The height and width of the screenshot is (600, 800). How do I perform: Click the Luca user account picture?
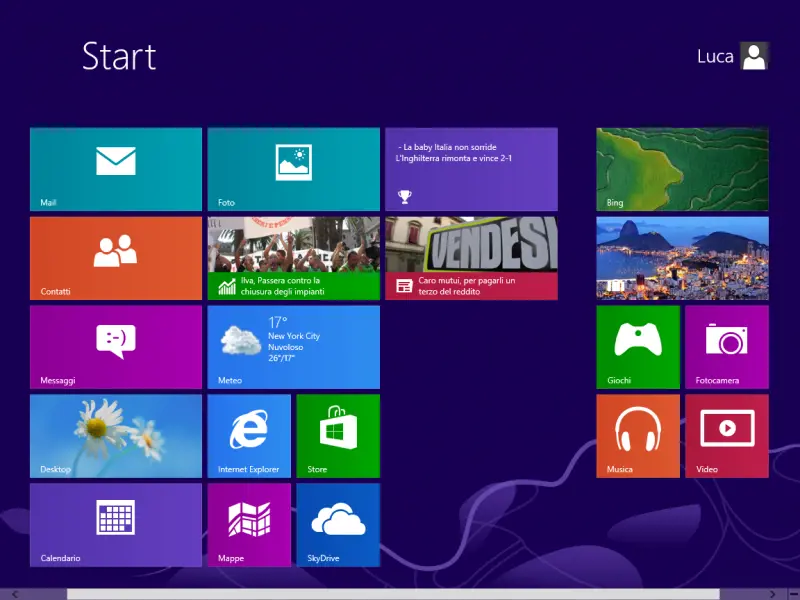[754, 56]
